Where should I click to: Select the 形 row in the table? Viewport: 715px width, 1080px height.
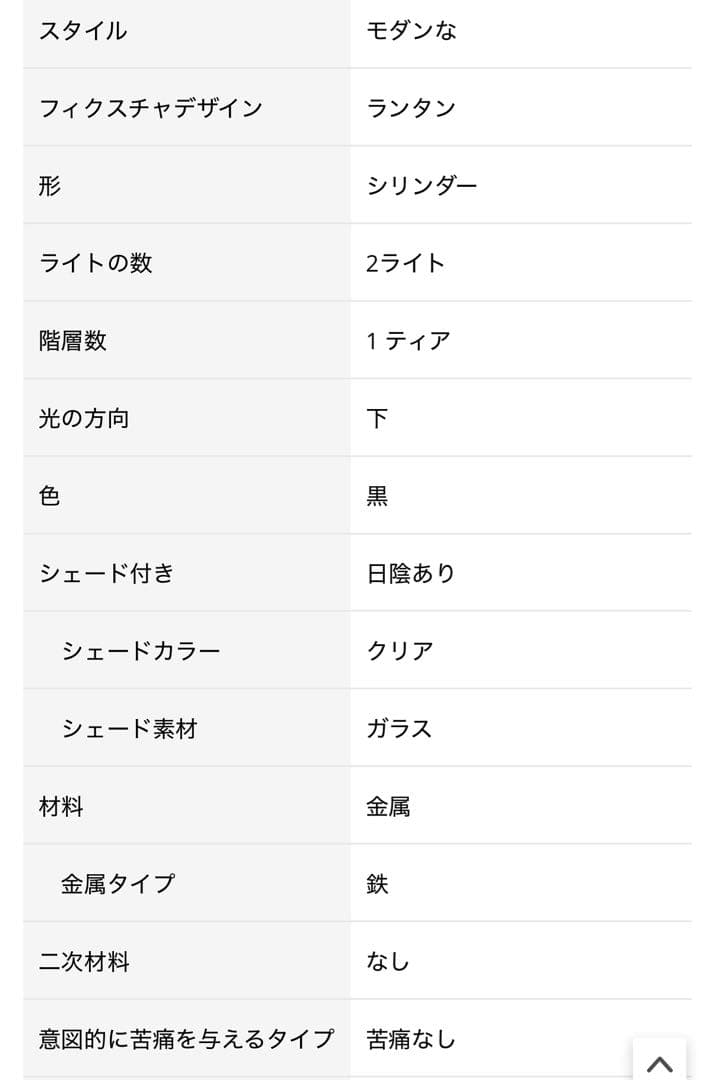coord(48,185)
